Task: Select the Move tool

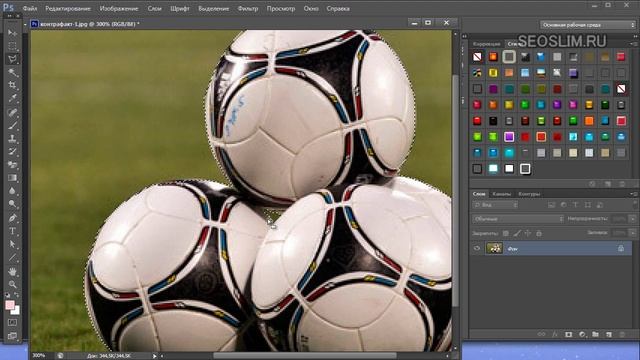Action: [x=12, y=33]
